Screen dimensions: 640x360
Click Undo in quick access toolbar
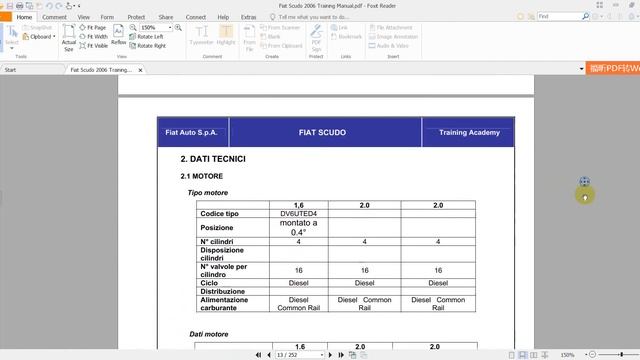(49, 6)
